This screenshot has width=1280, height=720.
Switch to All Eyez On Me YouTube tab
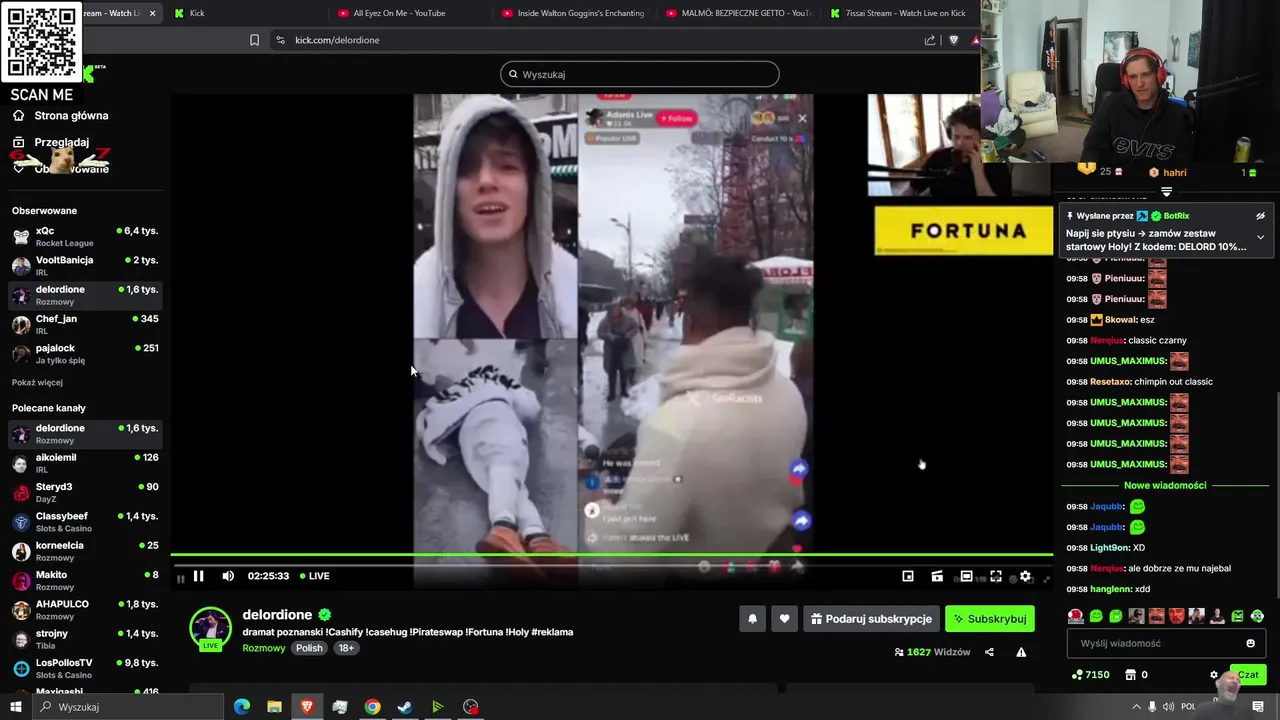[412, 13]
